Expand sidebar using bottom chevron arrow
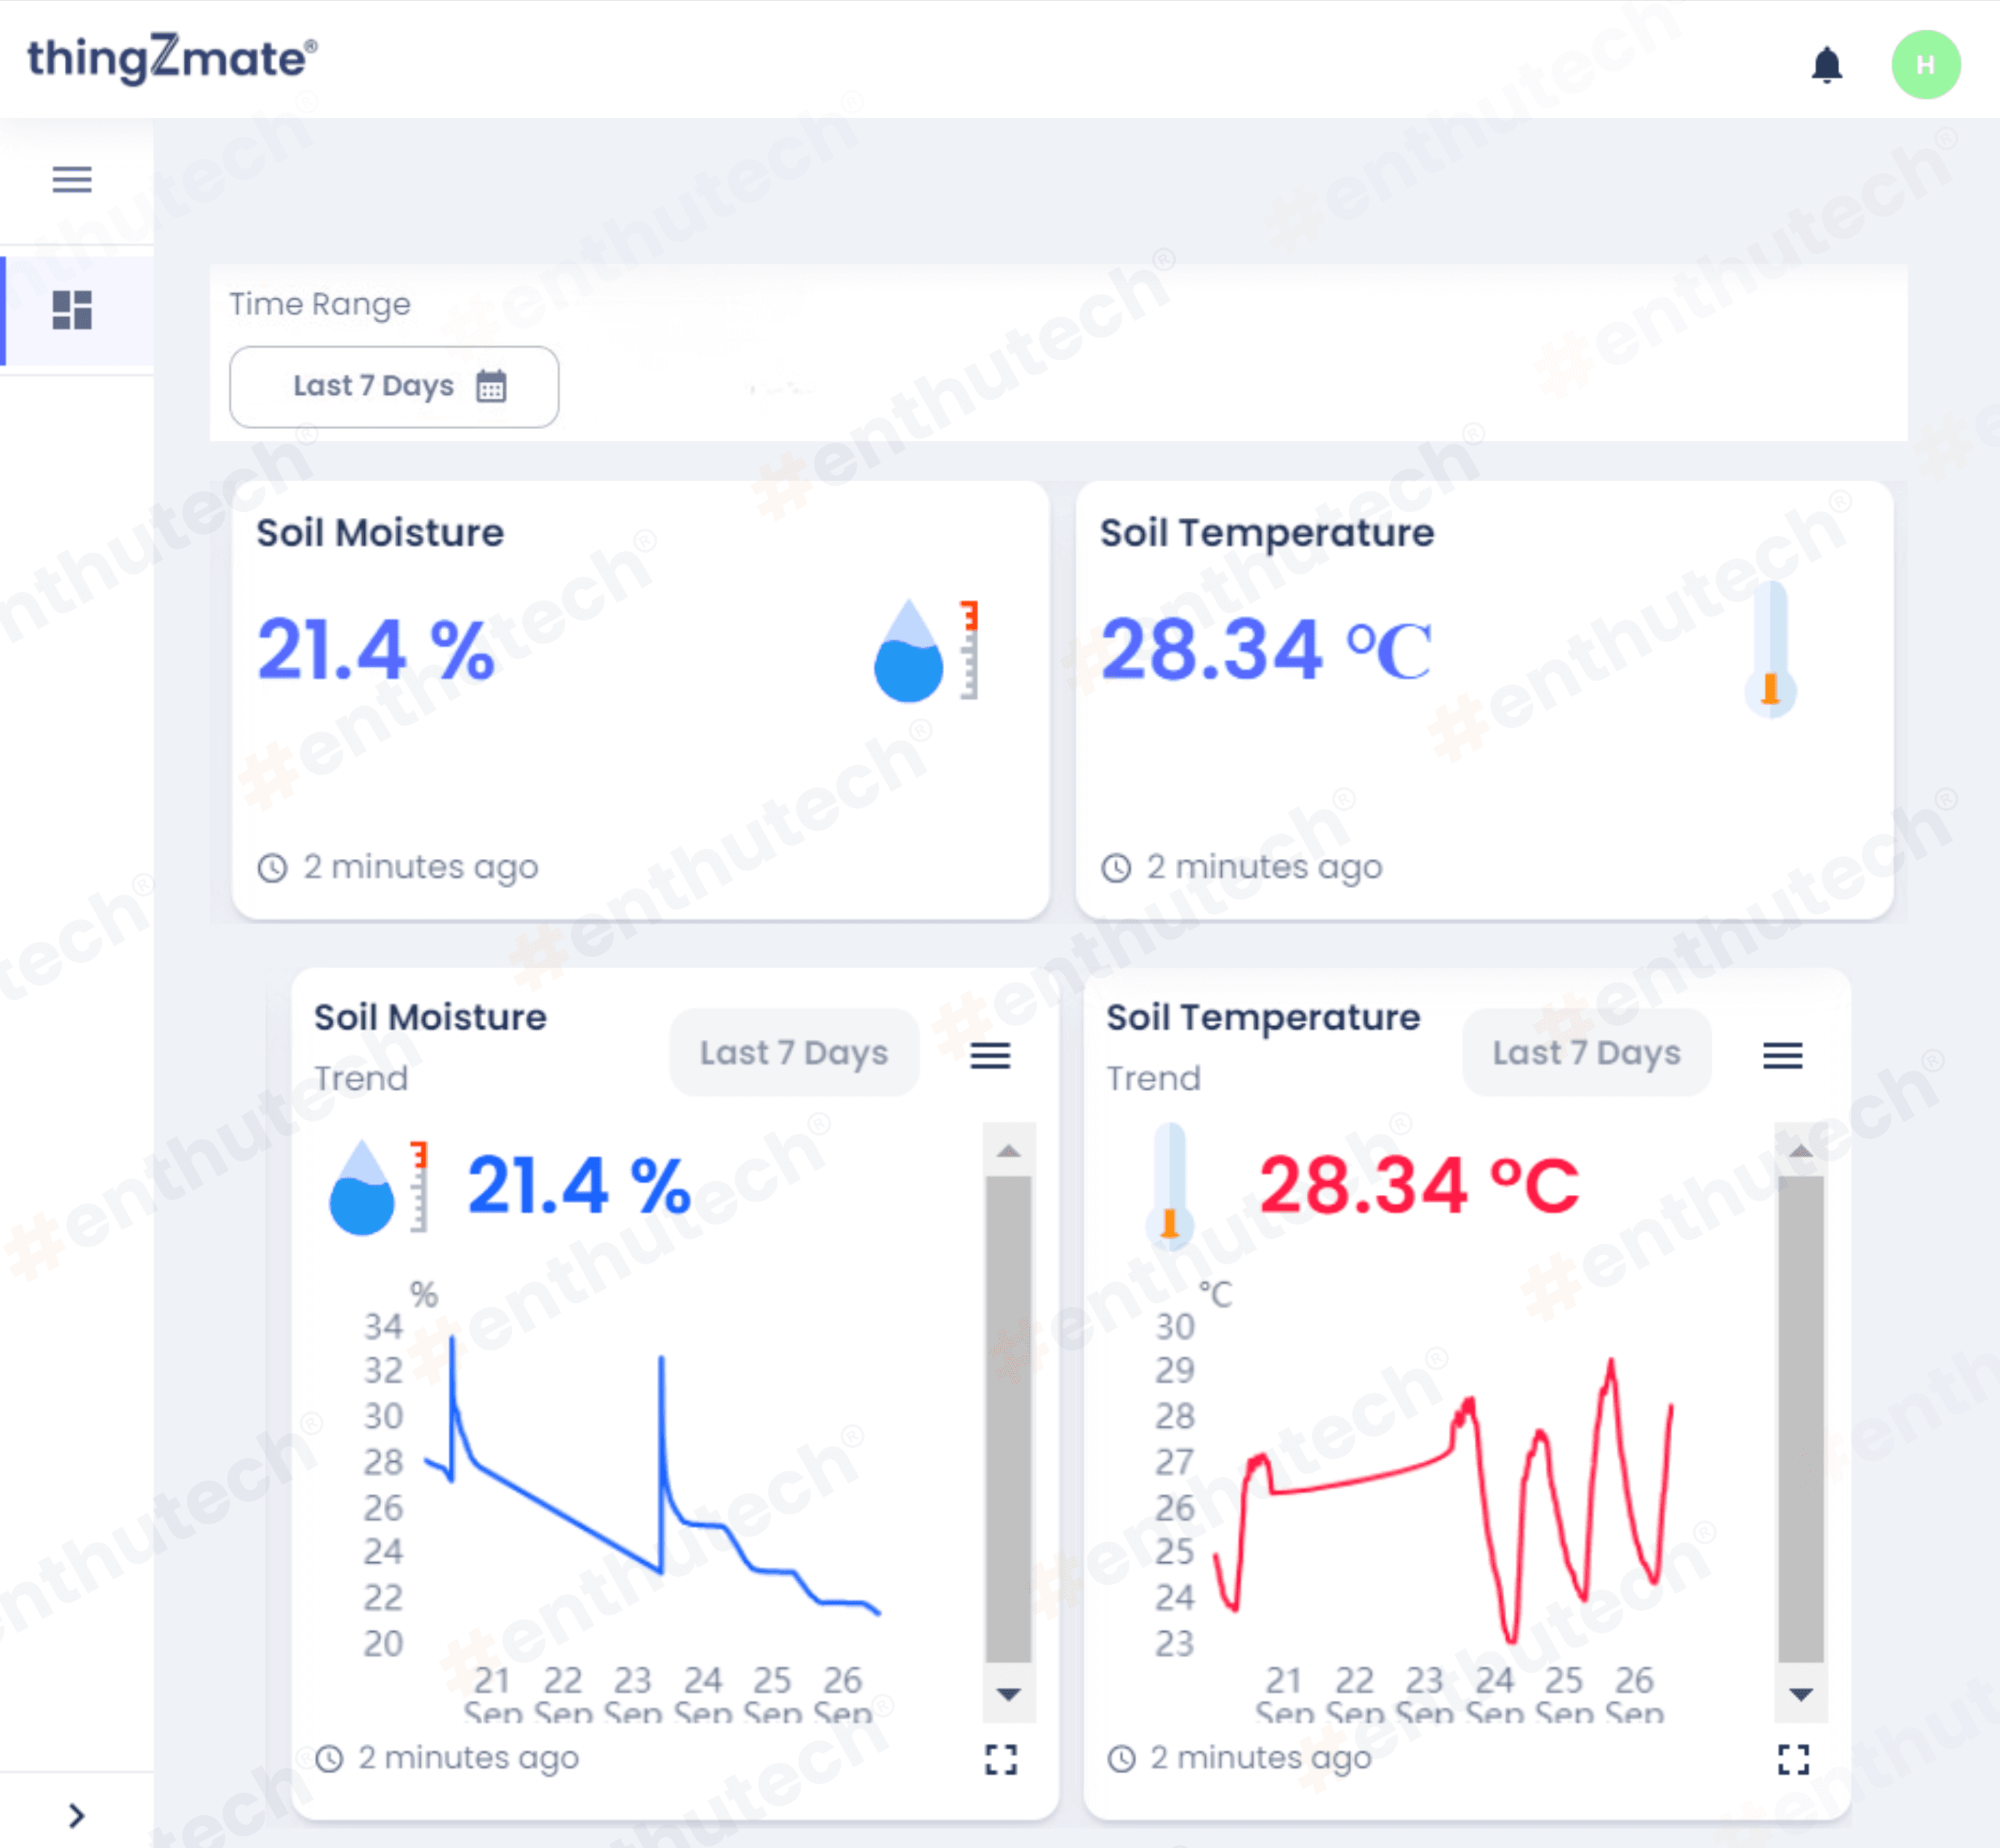This screenshot has width=2000, height=1848. (x=76, y=1815)
